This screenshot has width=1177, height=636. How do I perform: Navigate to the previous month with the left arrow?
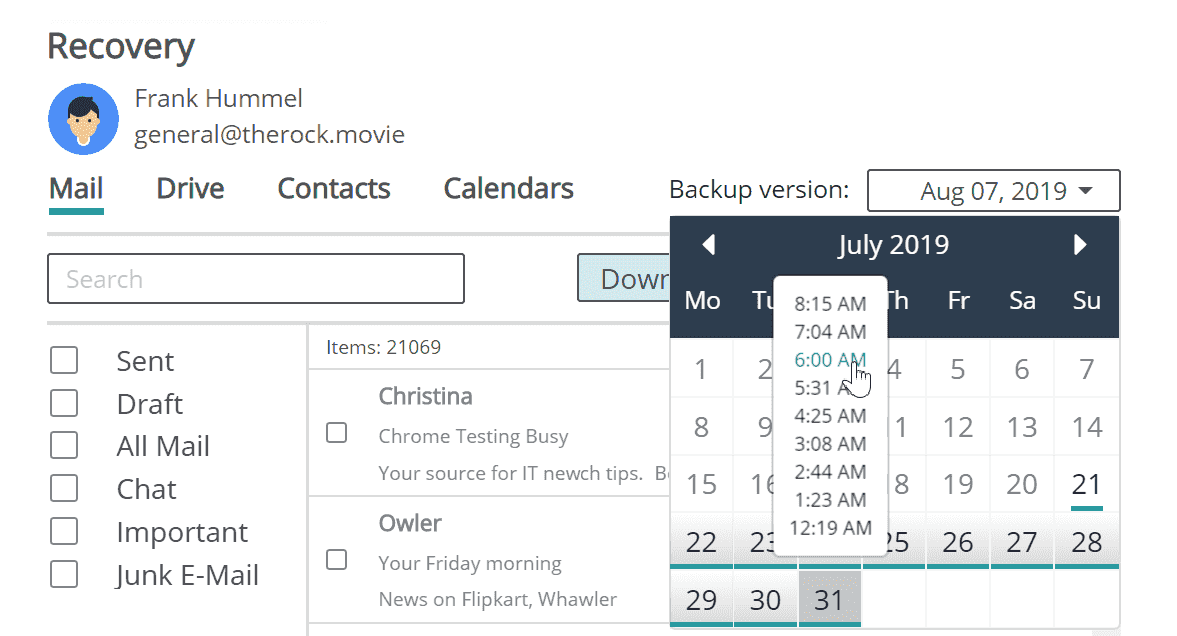pyautogui.click(x=708, y=244)
